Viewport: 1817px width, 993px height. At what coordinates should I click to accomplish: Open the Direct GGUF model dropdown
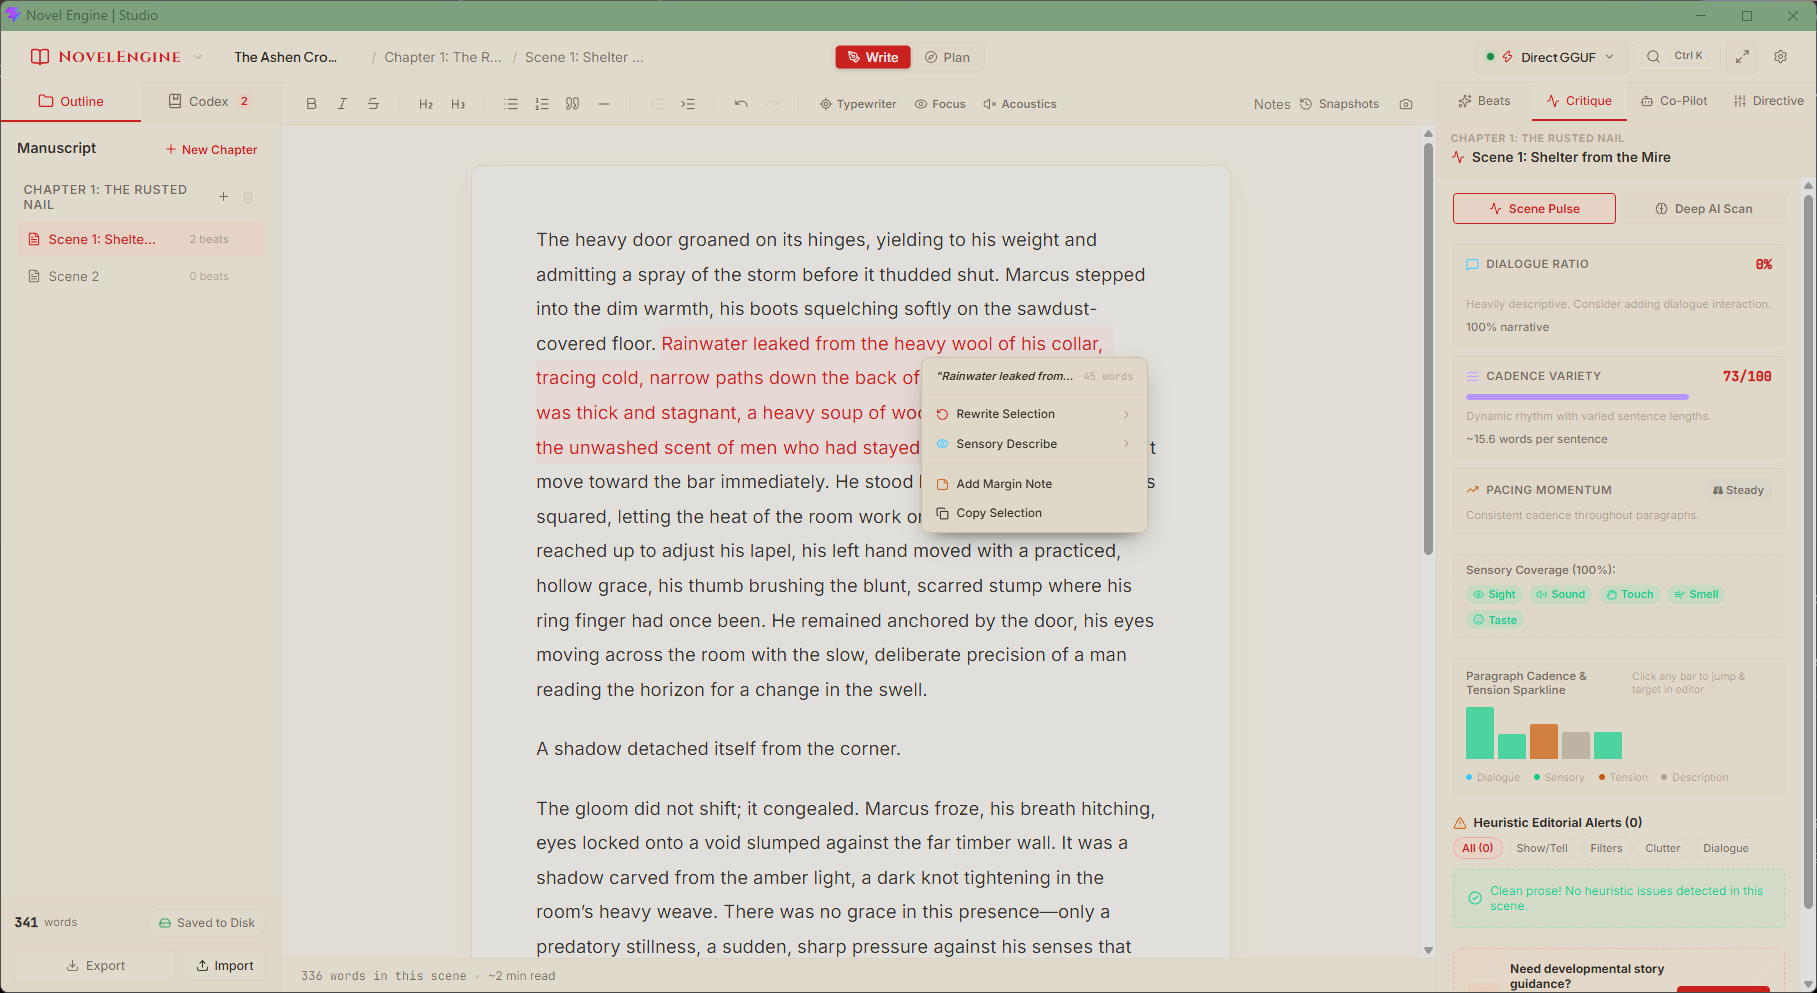point(1551,57)
